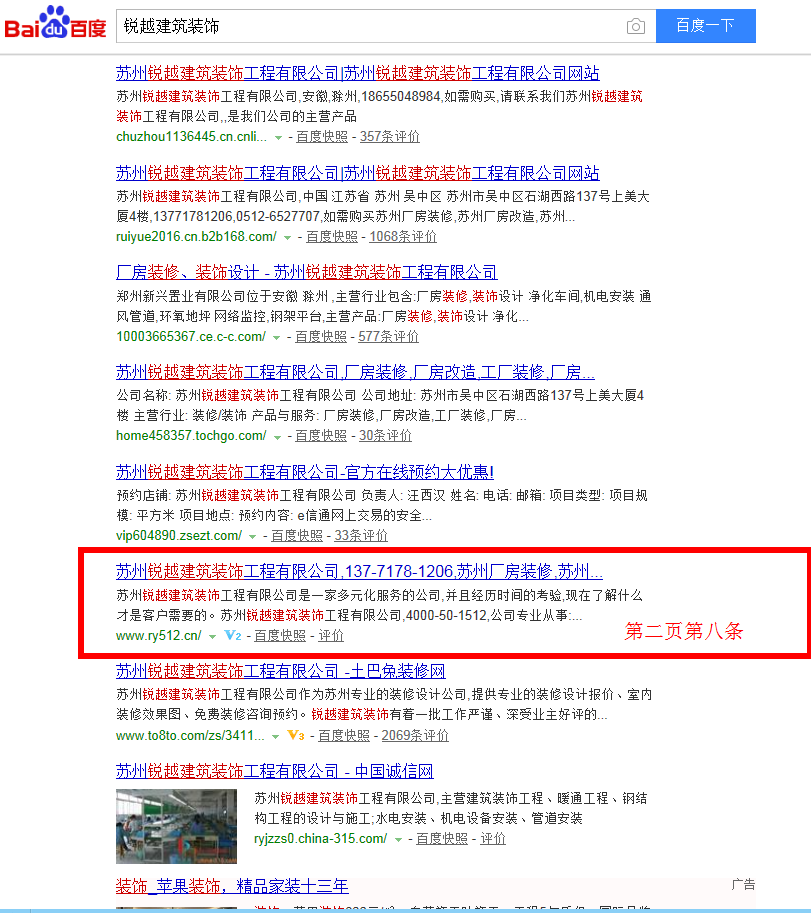Expand dropdown arrow next to home458357.tochgo.com

pyautogui.click(x=278, y=437)
